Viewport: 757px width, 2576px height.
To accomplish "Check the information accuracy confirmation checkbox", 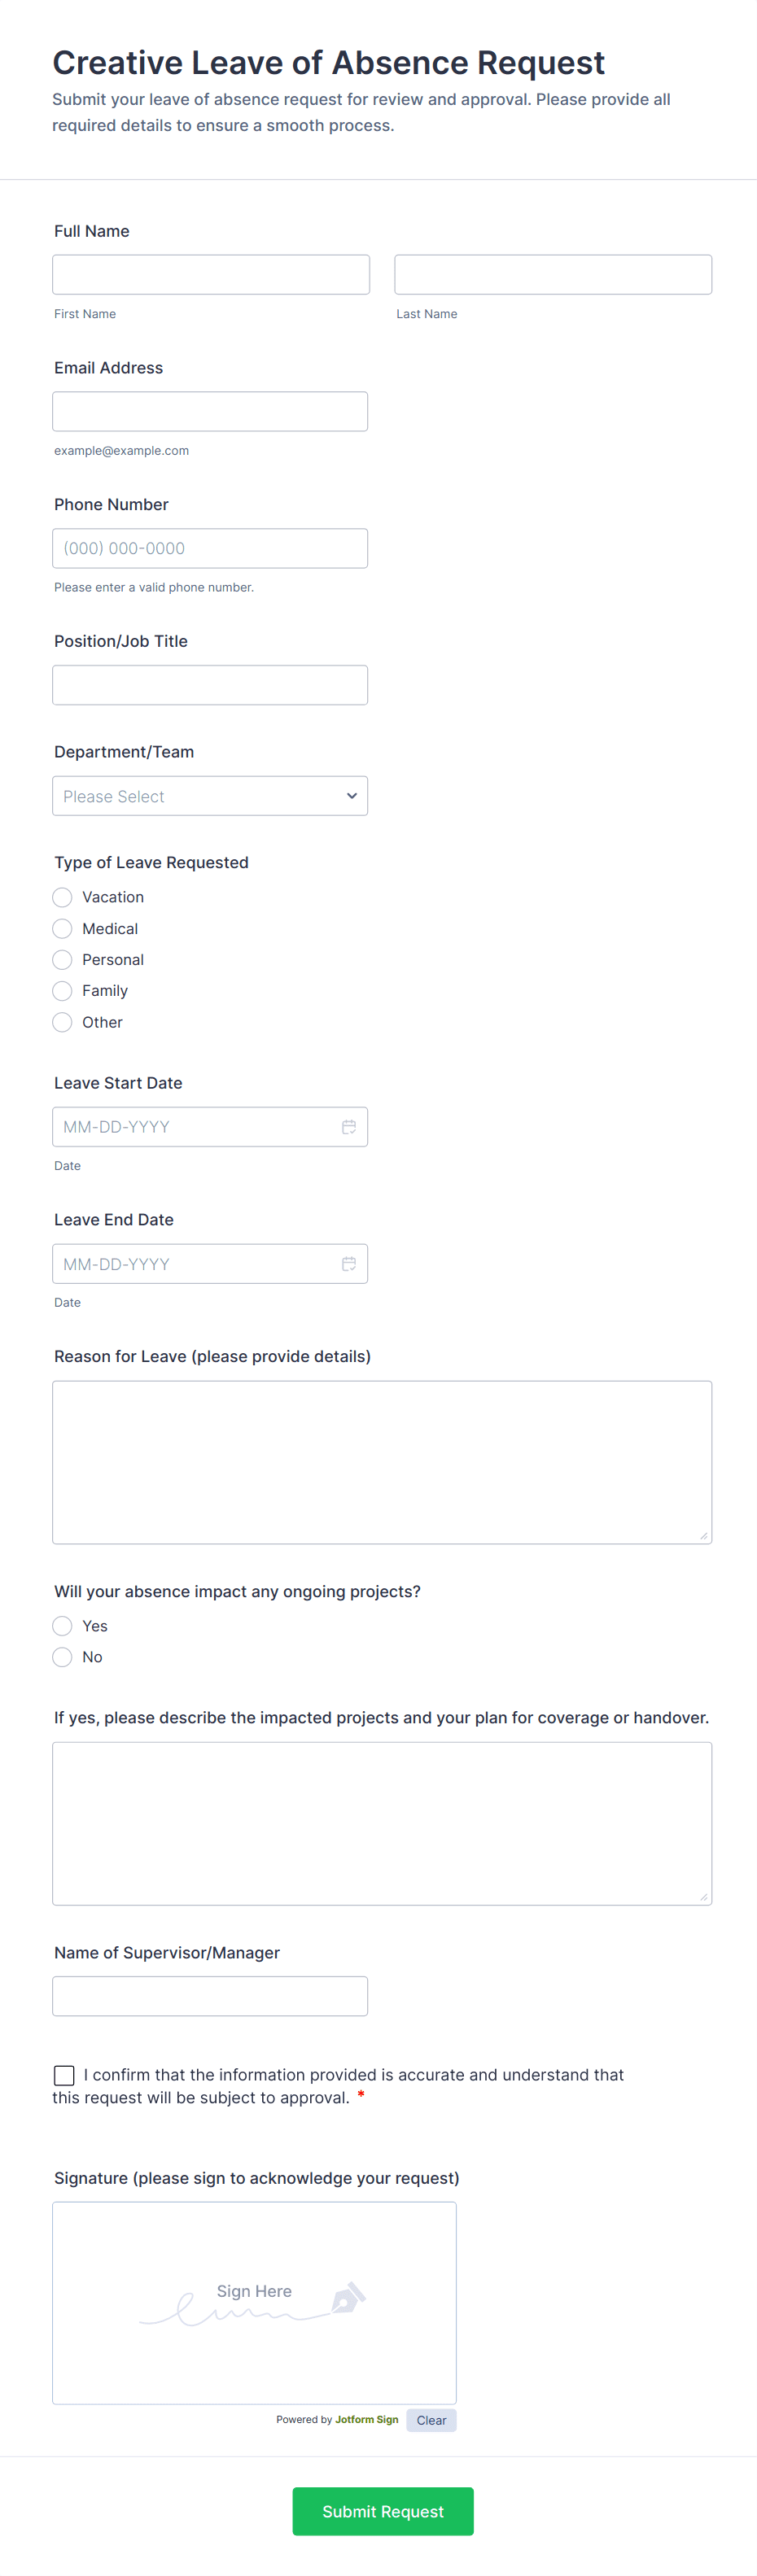I will [64, 2076].
